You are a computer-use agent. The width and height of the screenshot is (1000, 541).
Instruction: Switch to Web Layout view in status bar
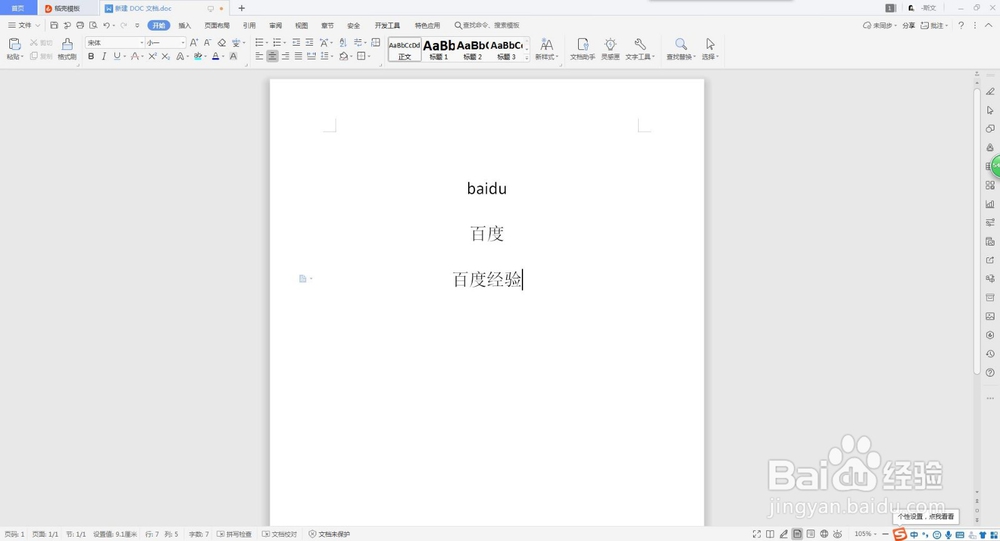[824, 534]
